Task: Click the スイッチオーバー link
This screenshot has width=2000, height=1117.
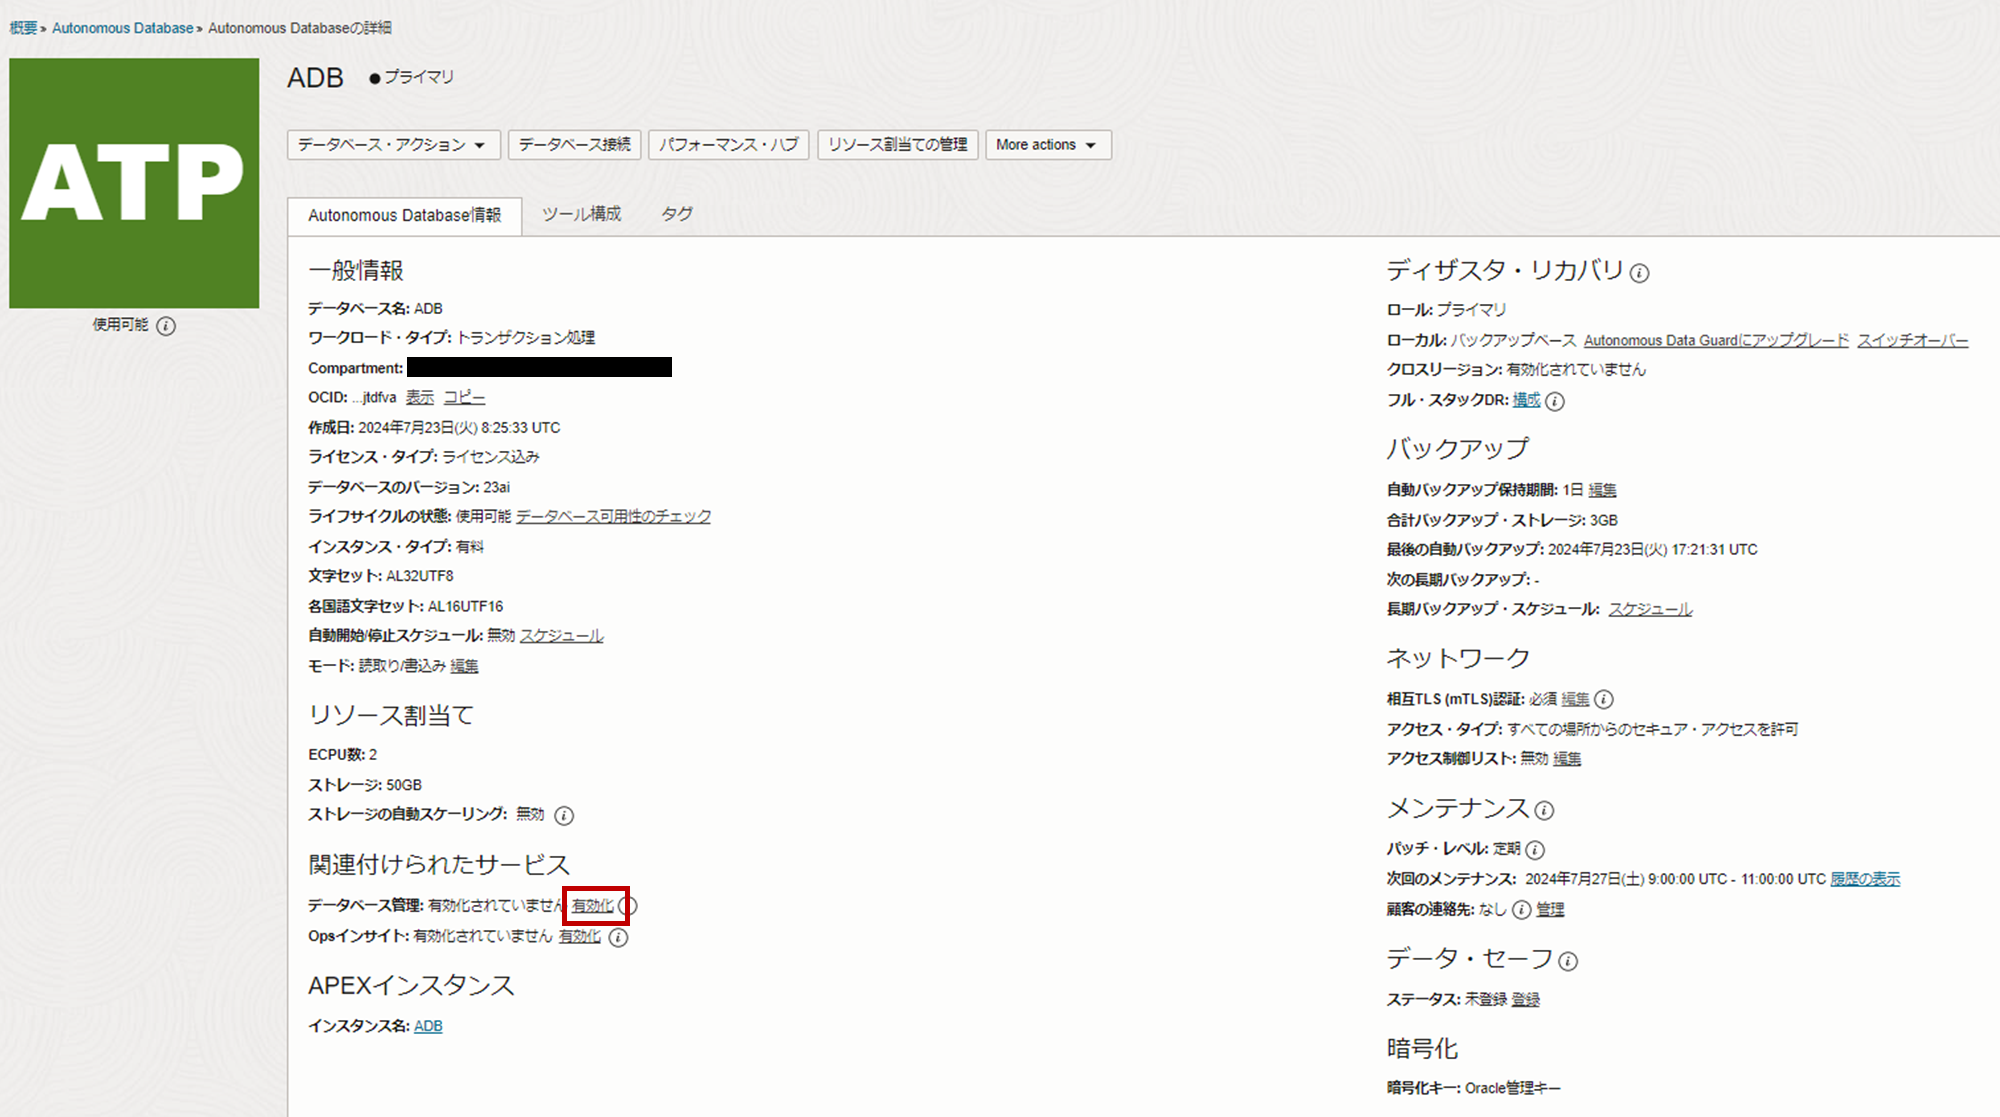Action: coord(1912,341)
